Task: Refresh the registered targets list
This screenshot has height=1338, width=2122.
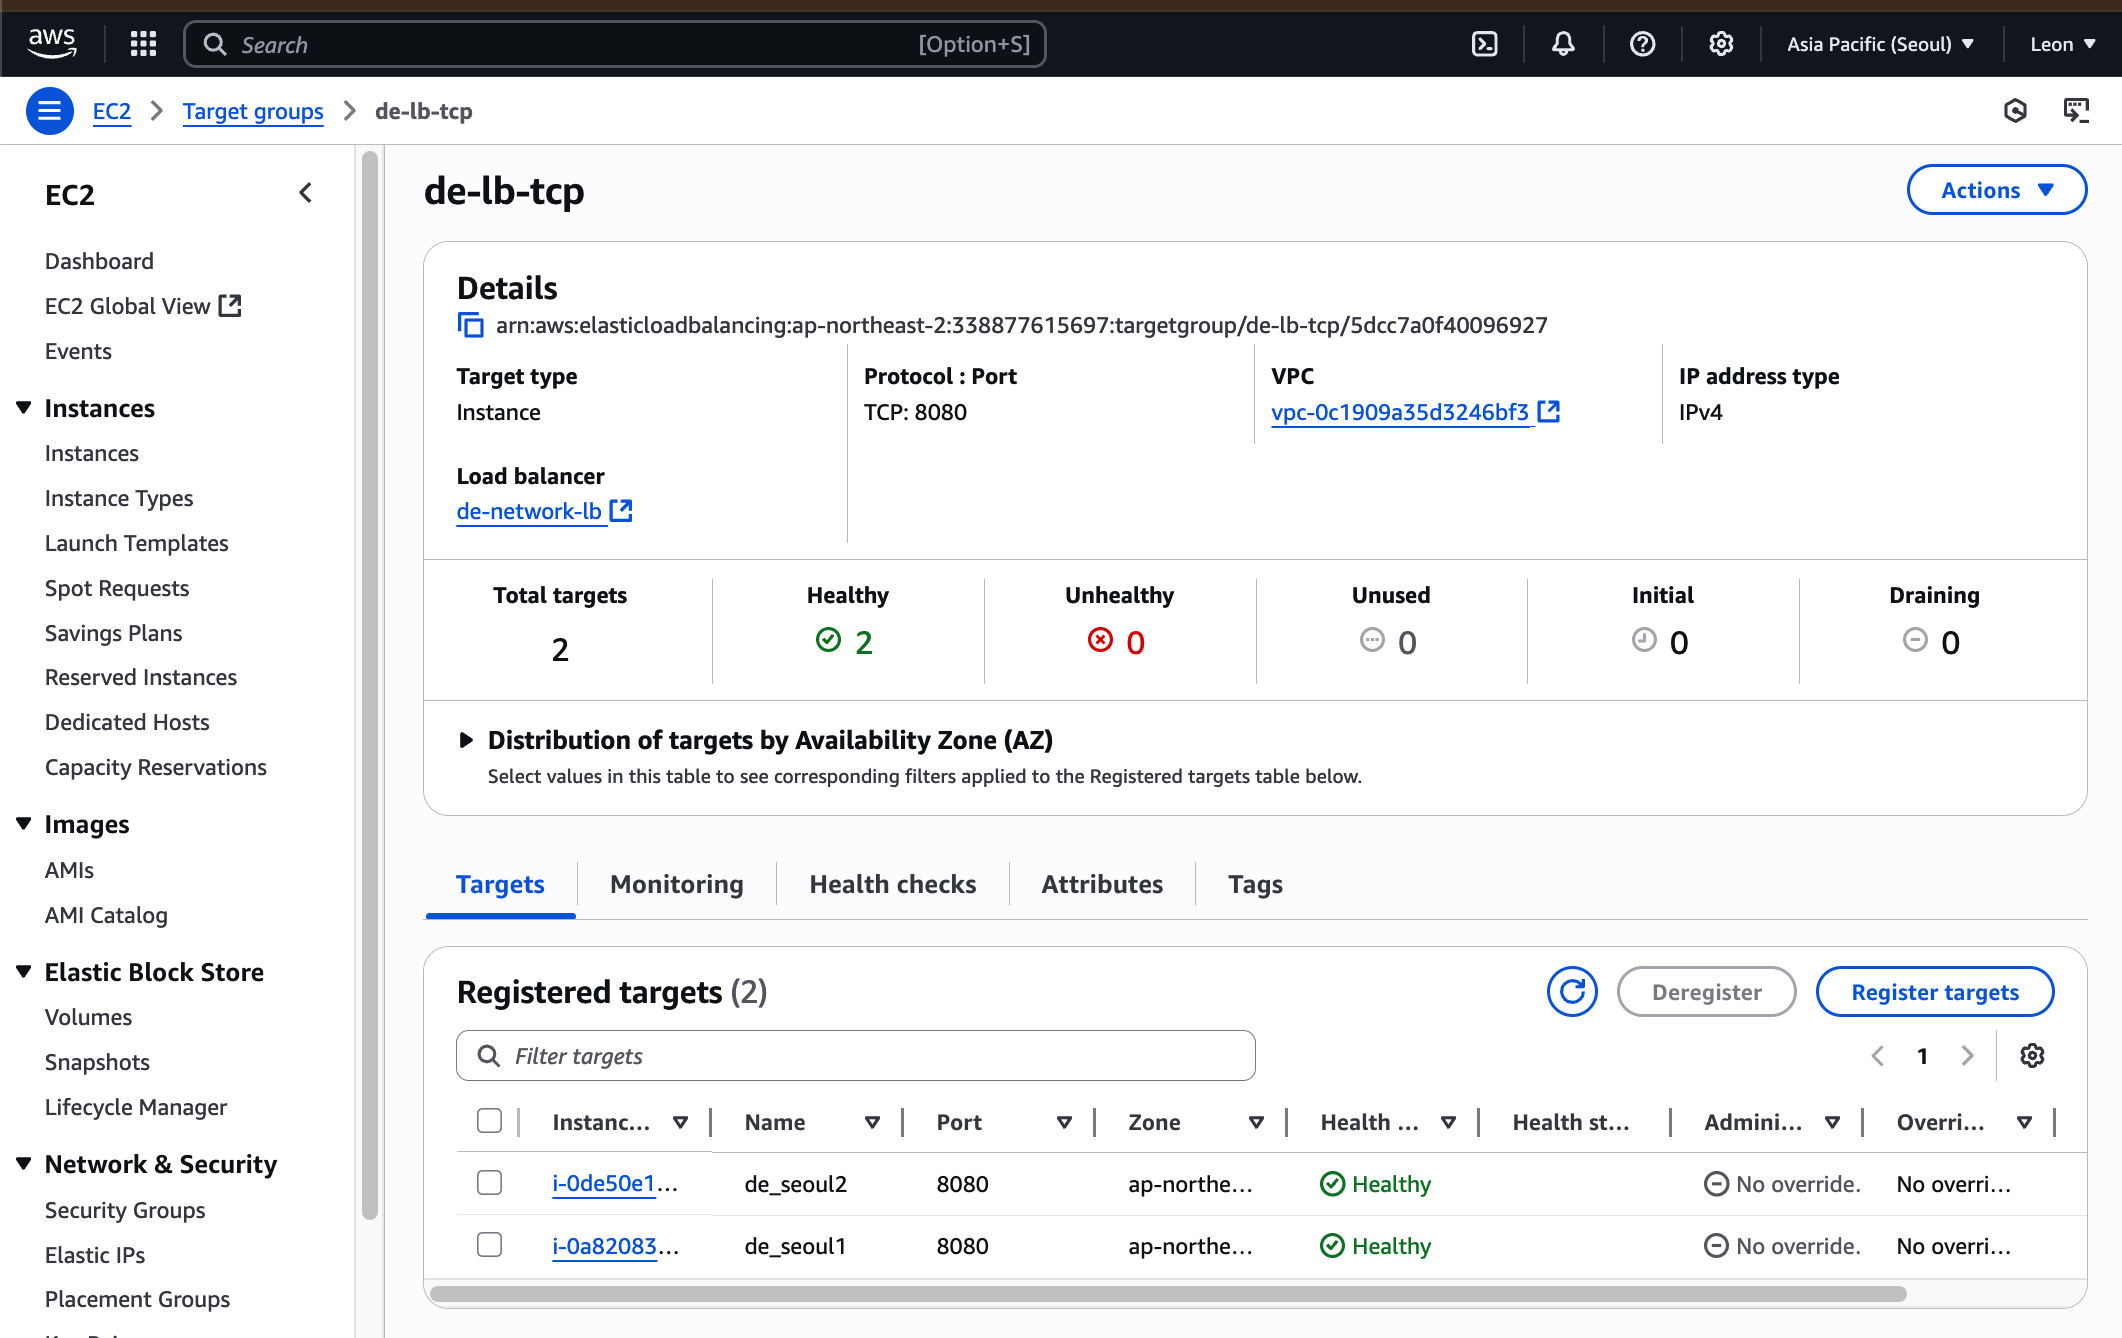Action: point(1572,992)
